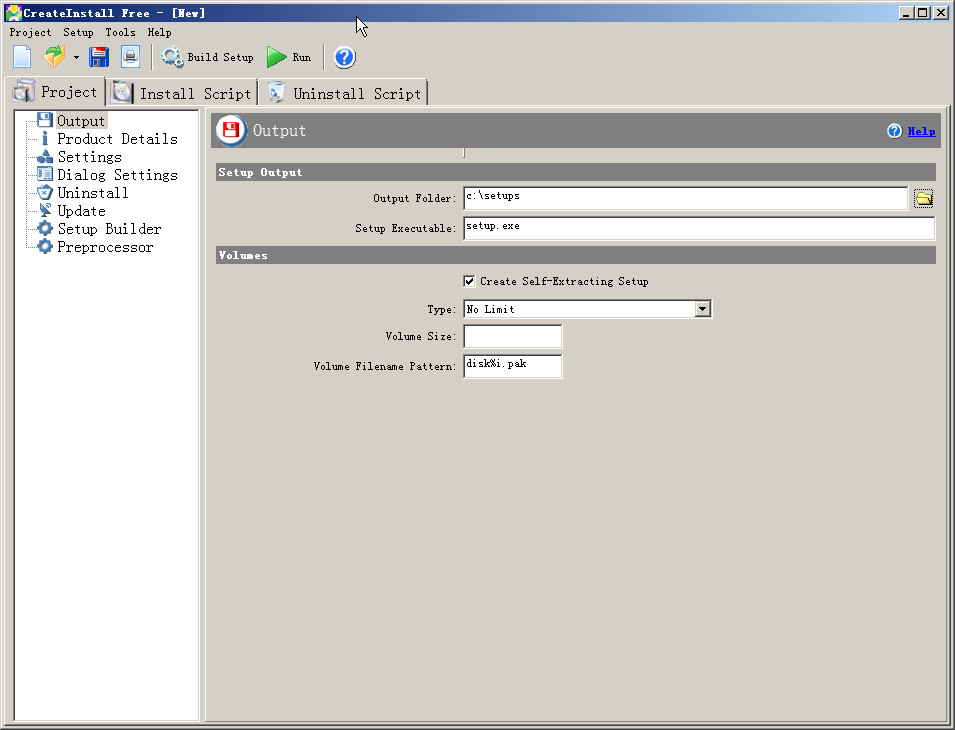Click the Settings shapes tree icon

point(44,156)
